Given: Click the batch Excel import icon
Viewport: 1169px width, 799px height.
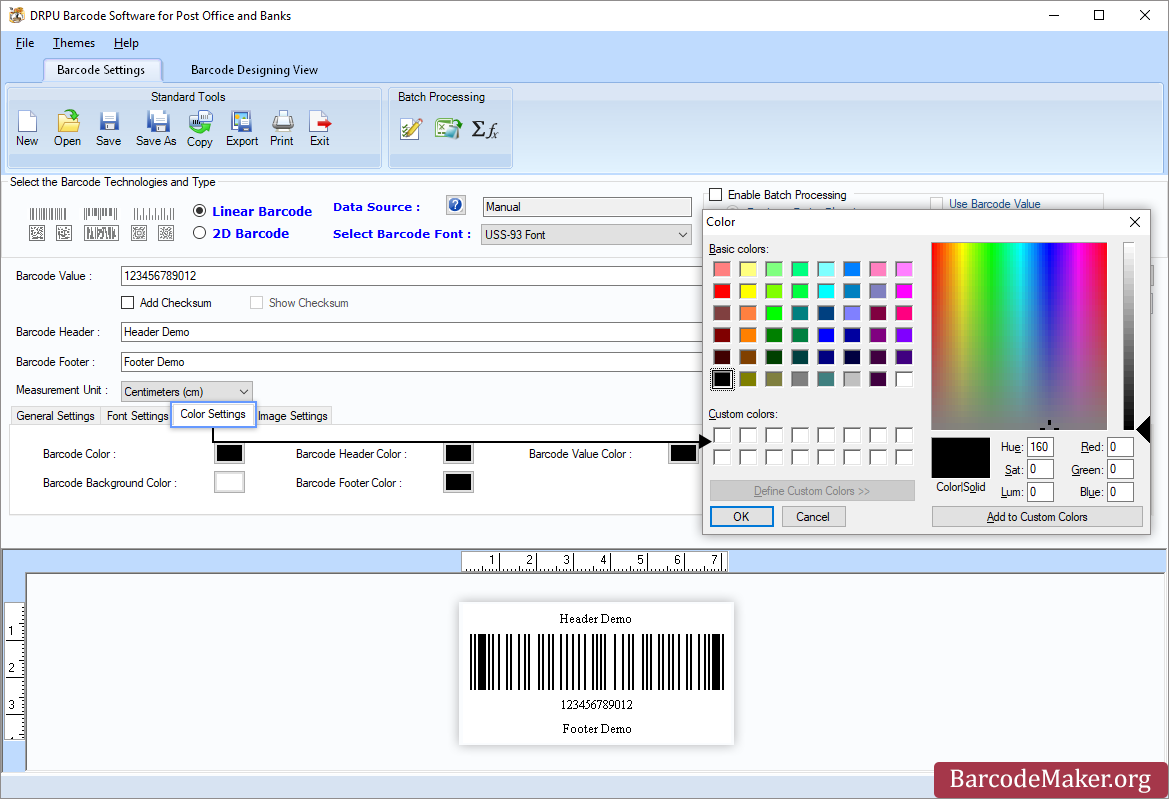Looking at the screenshot, I should [448, 128].
